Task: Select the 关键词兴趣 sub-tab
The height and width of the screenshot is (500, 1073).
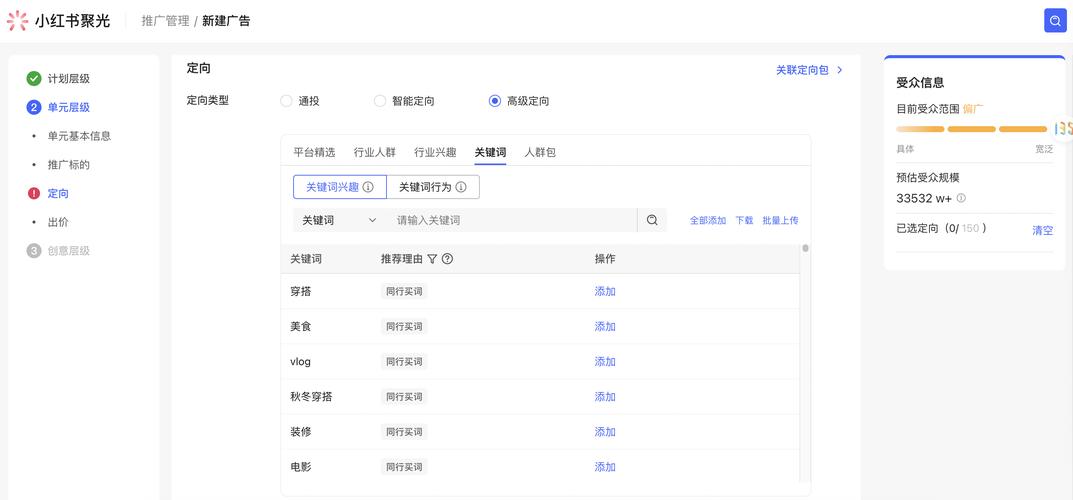Action: [x=339, y=187]
